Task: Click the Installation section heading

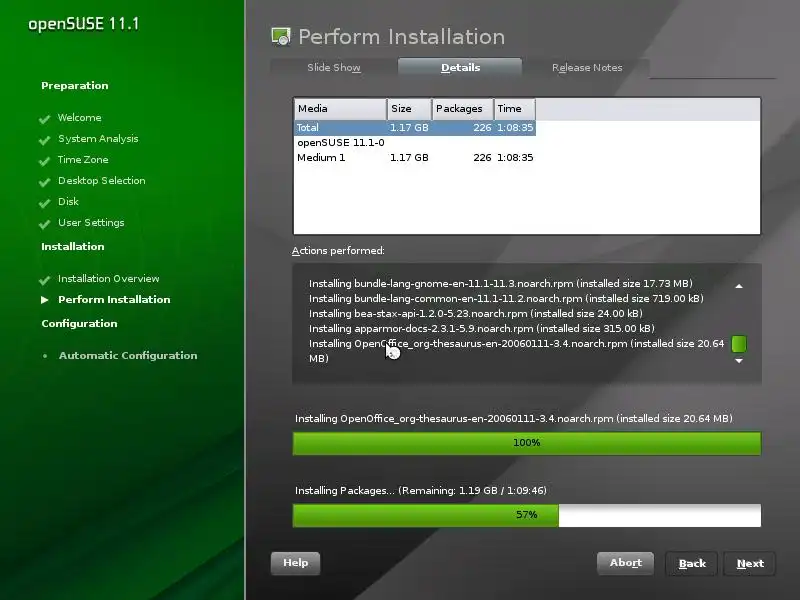Action: point(72,246)
